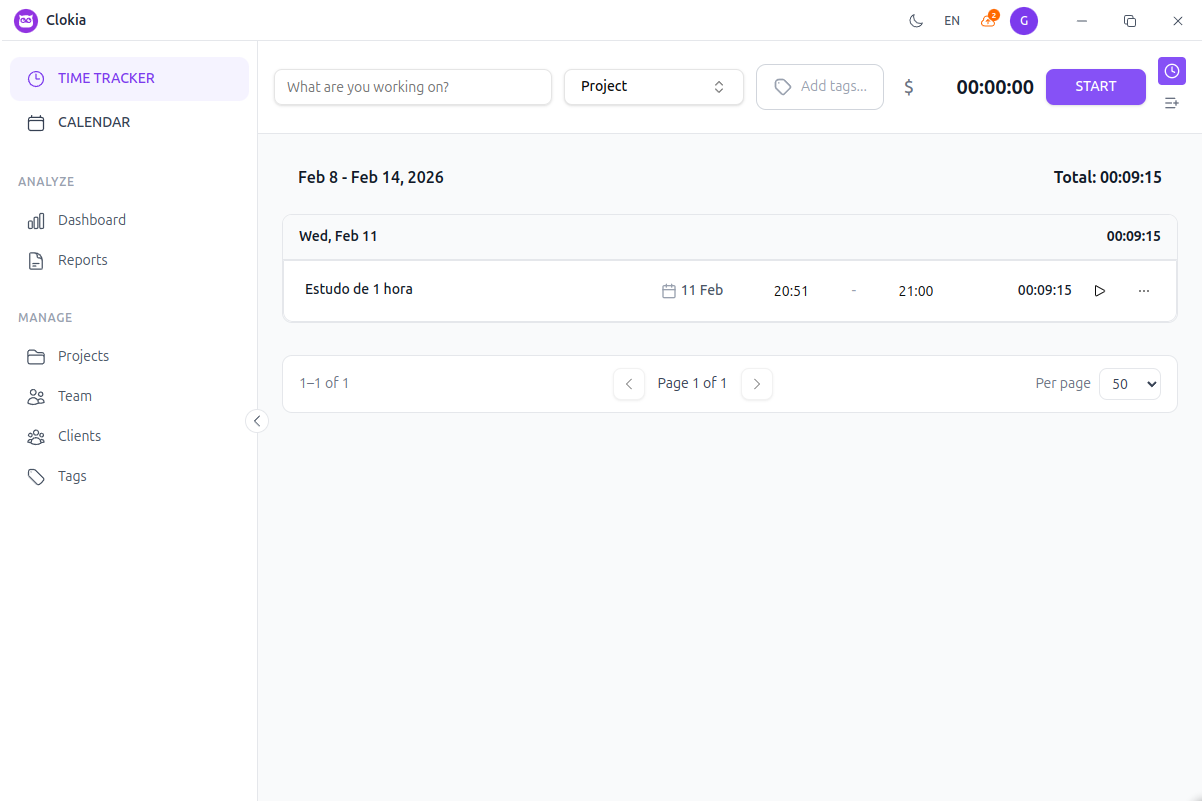Toggle billable with the dollar sign
This screenshot has height=801, width=1202.
point(909,87)
